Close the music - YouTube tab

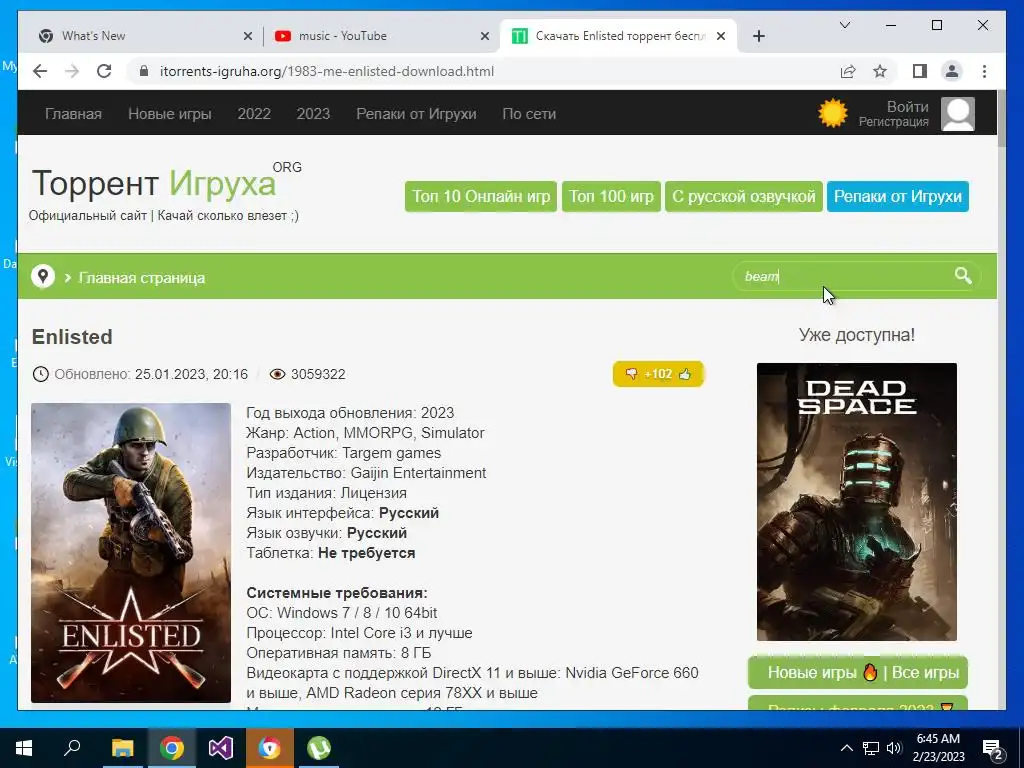click(x=485, y=36)
